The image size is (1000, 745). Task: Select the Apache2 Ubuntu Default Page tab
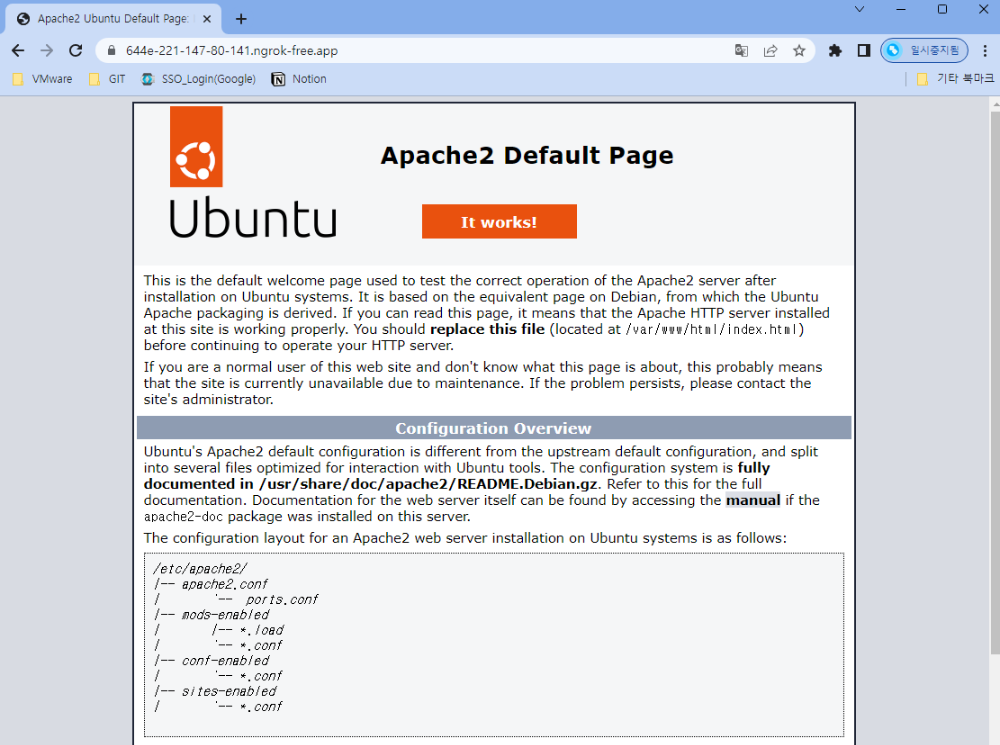113,18
